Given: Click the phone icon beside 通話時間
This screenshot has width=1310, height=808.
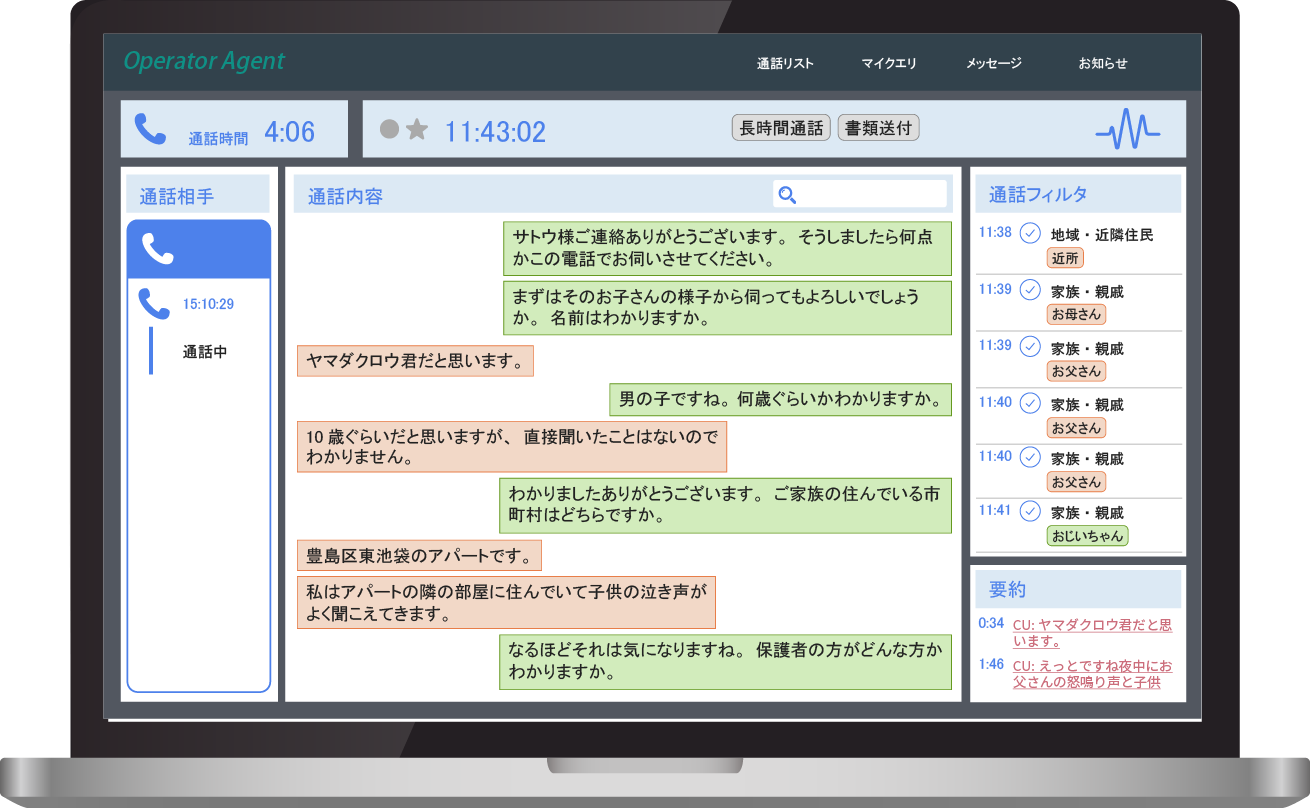Looking at the screenshot, I should pos(151,129).
